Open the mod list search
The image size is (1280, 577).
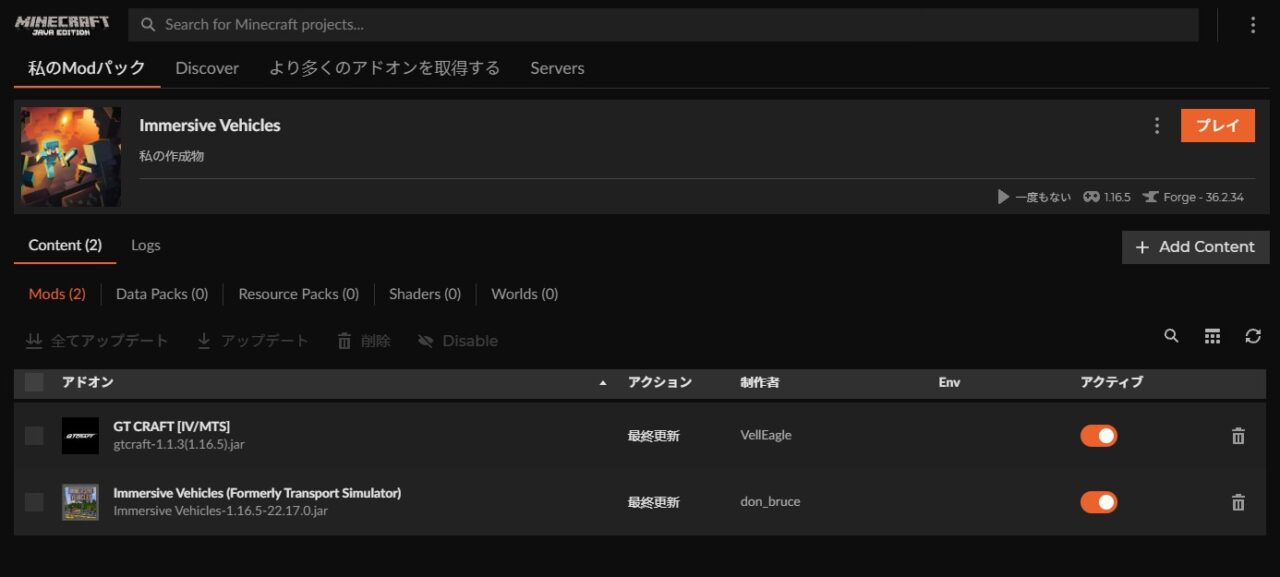1171,337
